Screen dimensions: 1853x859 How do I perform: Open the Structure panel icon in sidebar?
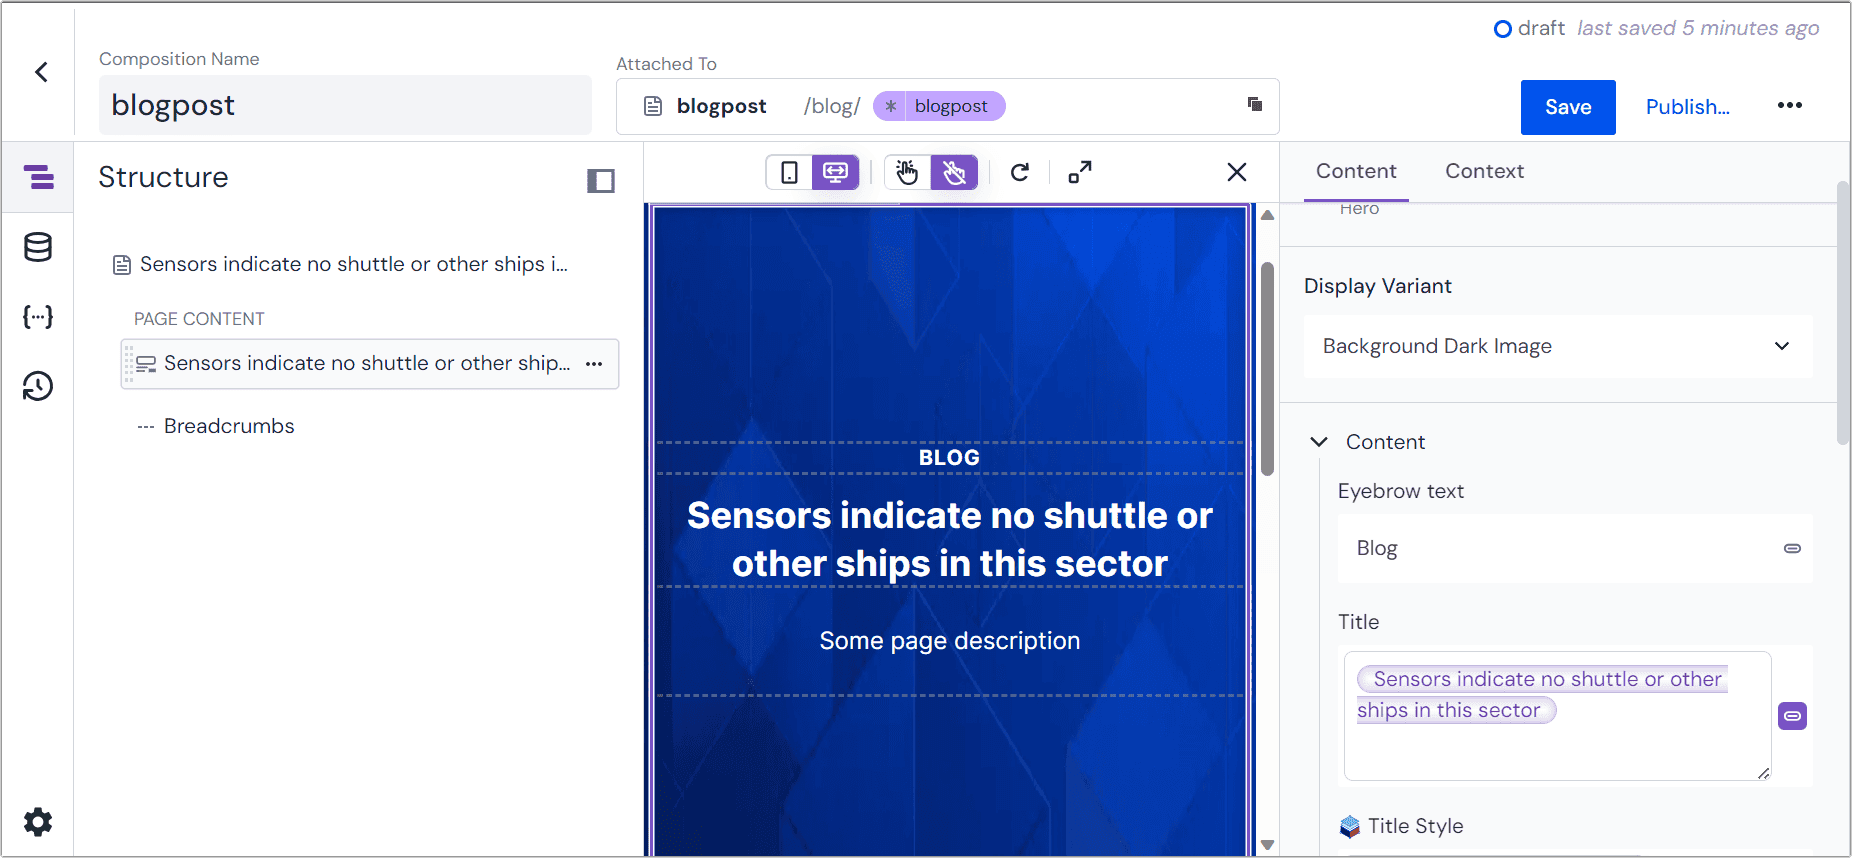tap(38, 178)
